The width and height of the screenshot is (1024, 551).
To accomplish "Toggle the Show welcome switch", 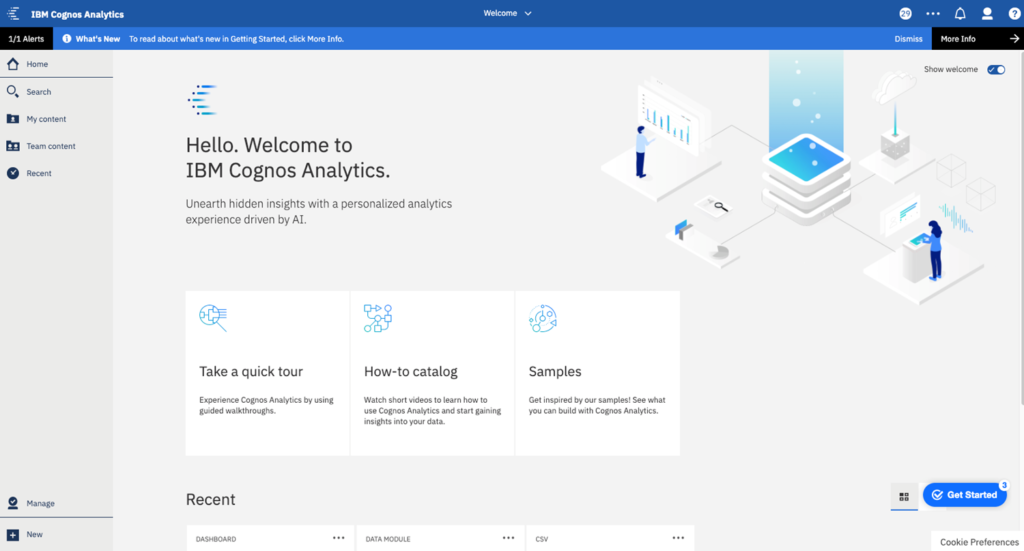I will pyautogui.click(x=996, y=69).
